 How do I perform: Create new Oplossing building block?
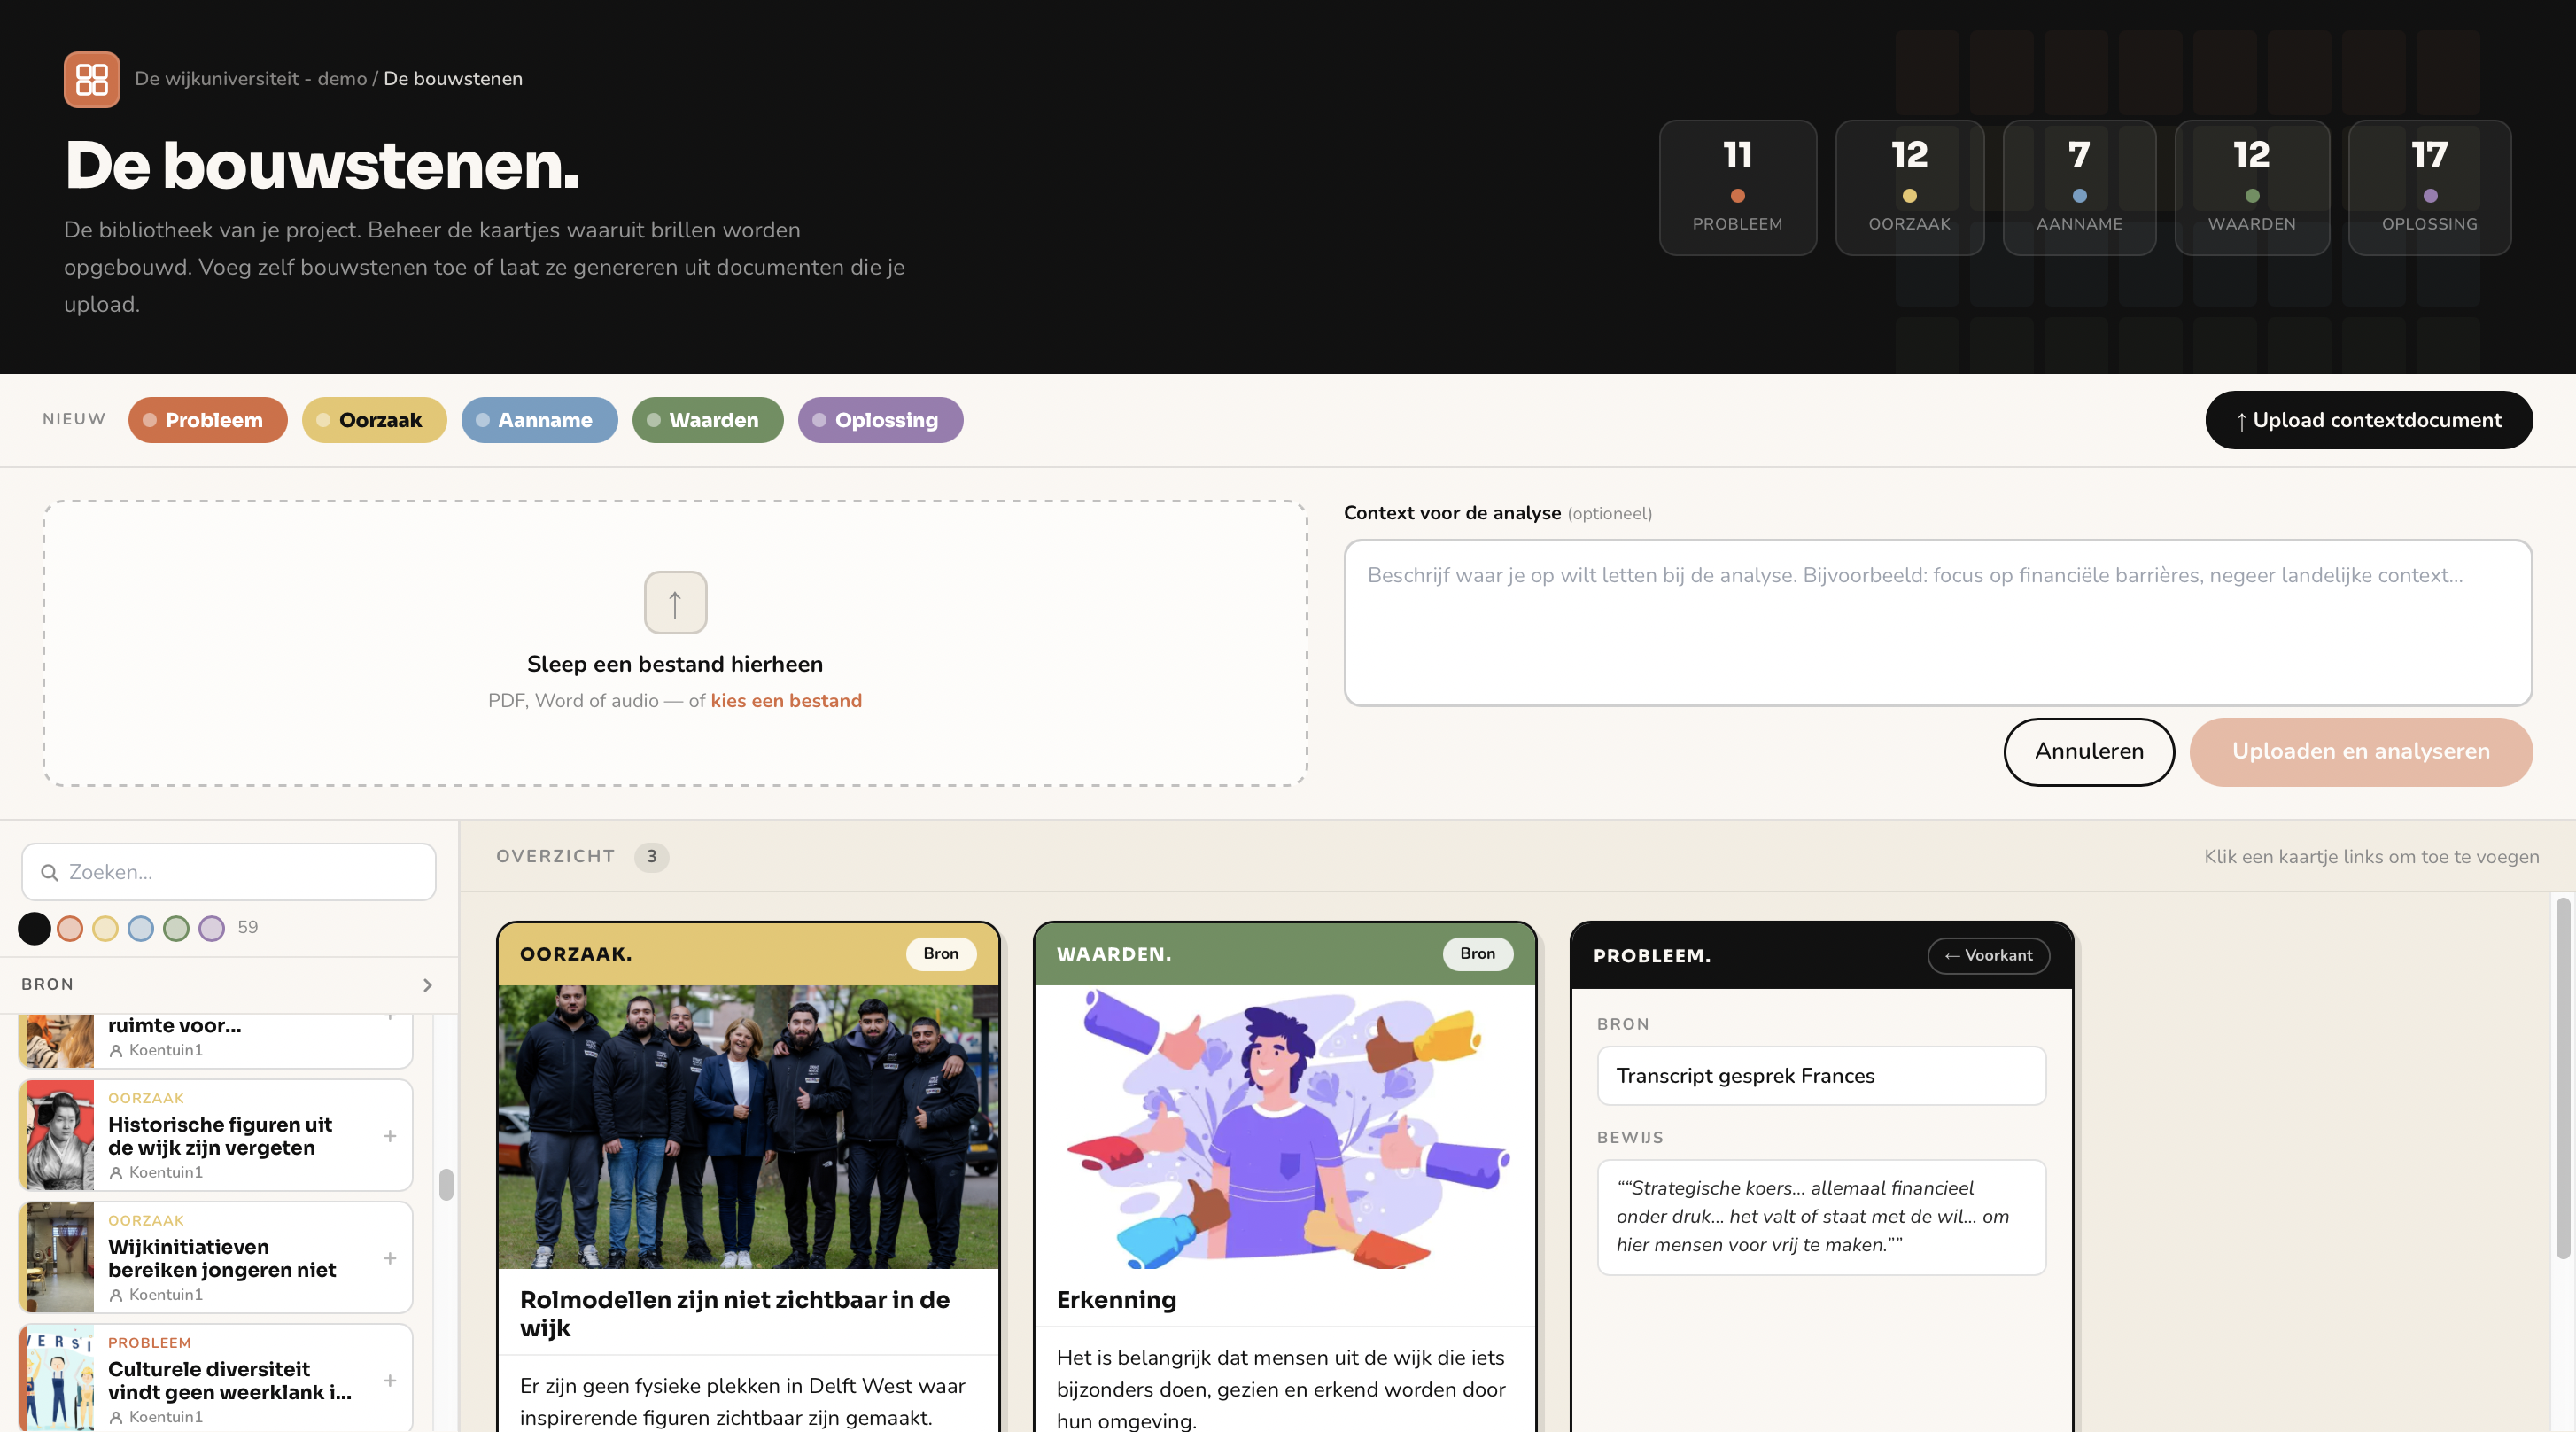pyautogui.click(x=880, y=420)
